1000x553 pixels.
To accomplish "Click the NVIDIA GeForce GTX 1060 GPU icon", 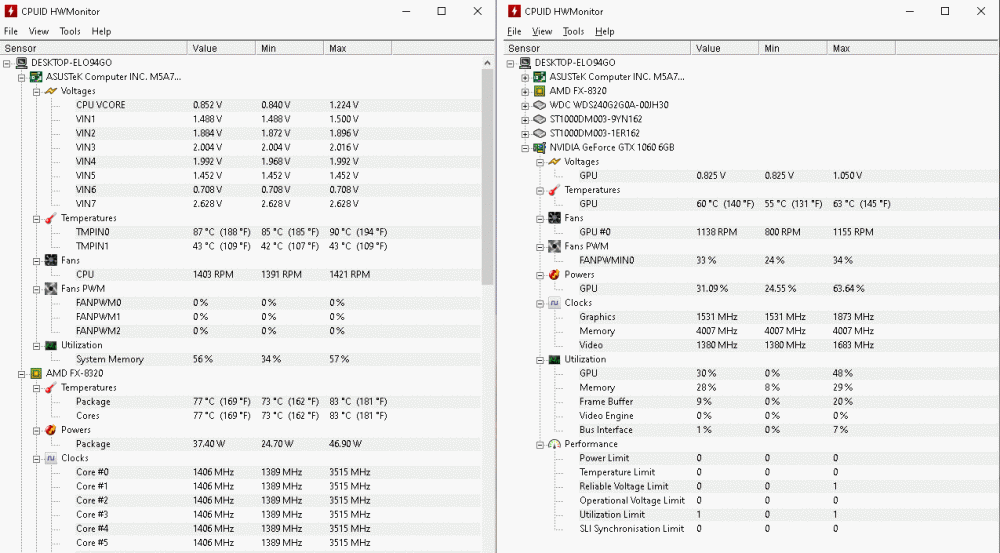I will click(539, 147).
